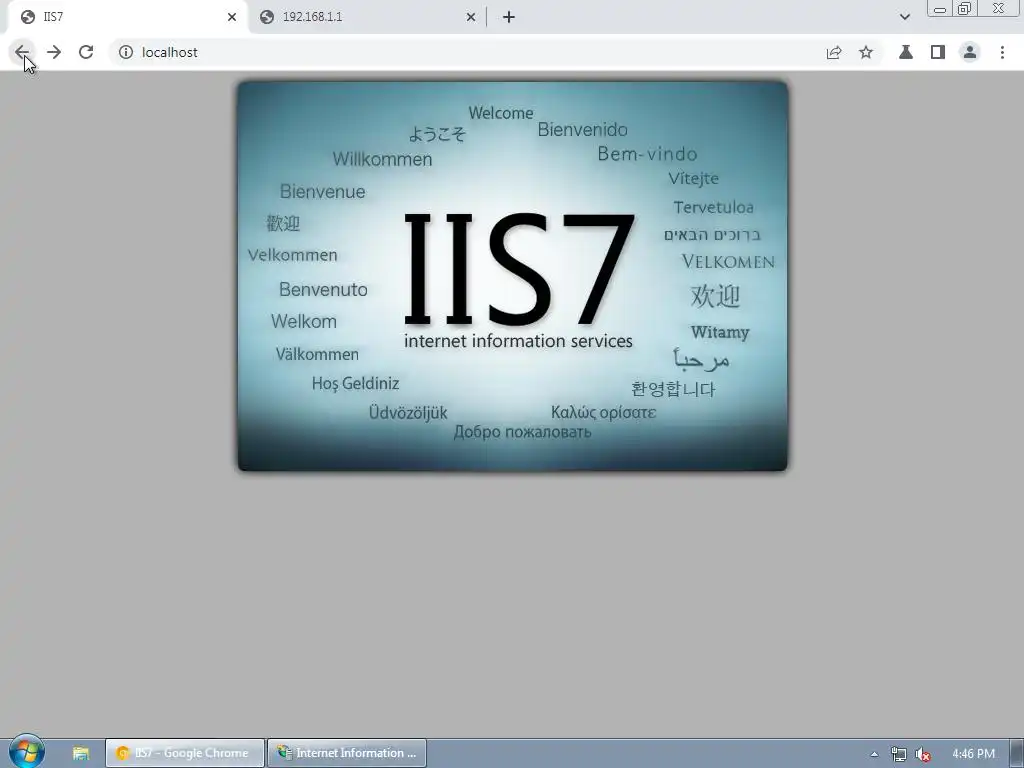
Task: Close the IIS7 tab
Action: point(232,17)
